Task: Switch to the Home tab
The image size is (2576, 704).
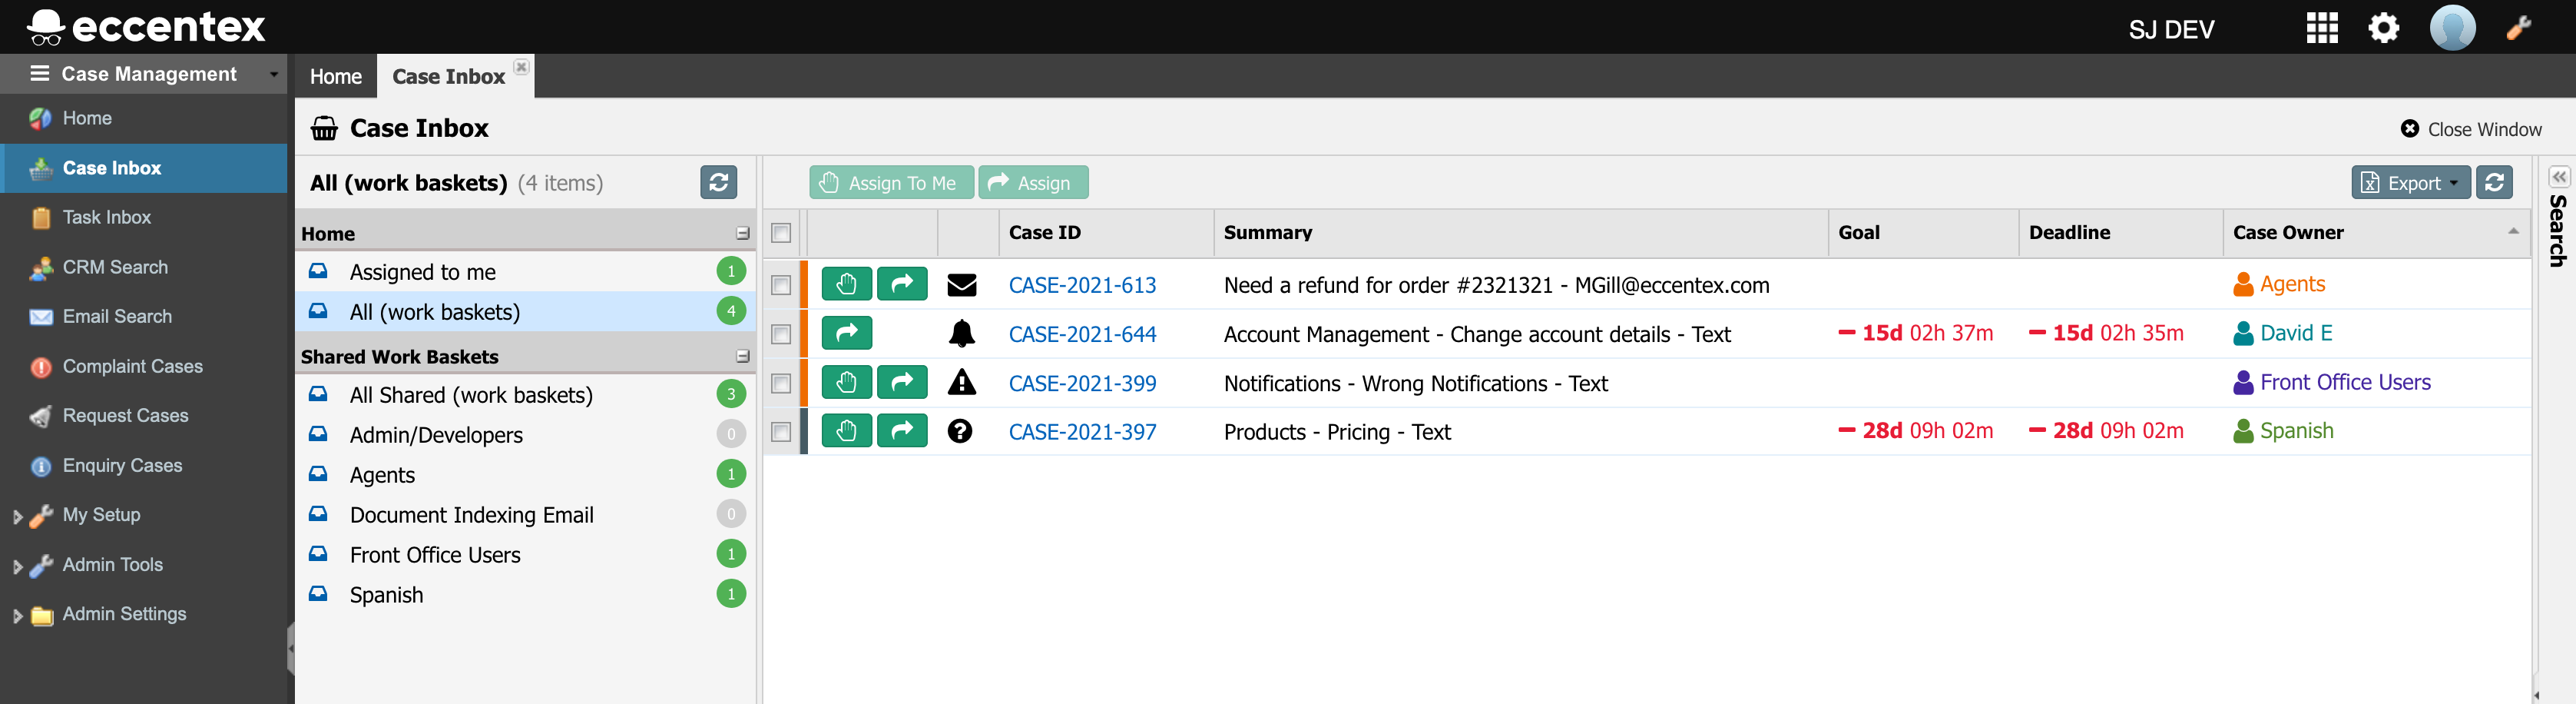Action: [335, 77]
